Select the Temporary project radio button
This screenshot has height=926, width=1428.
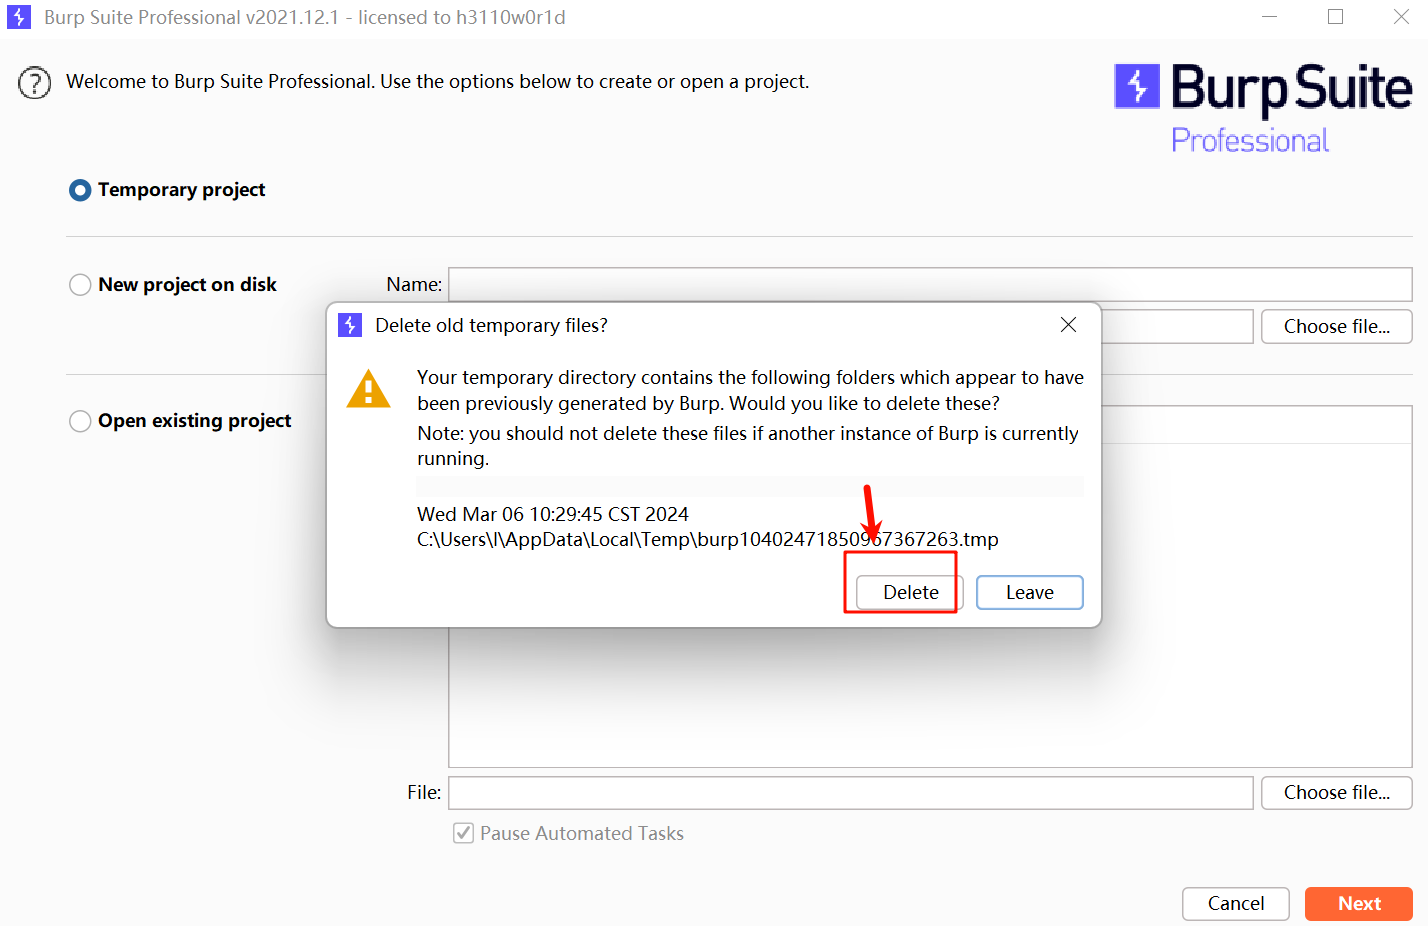[x=80, y=190]
